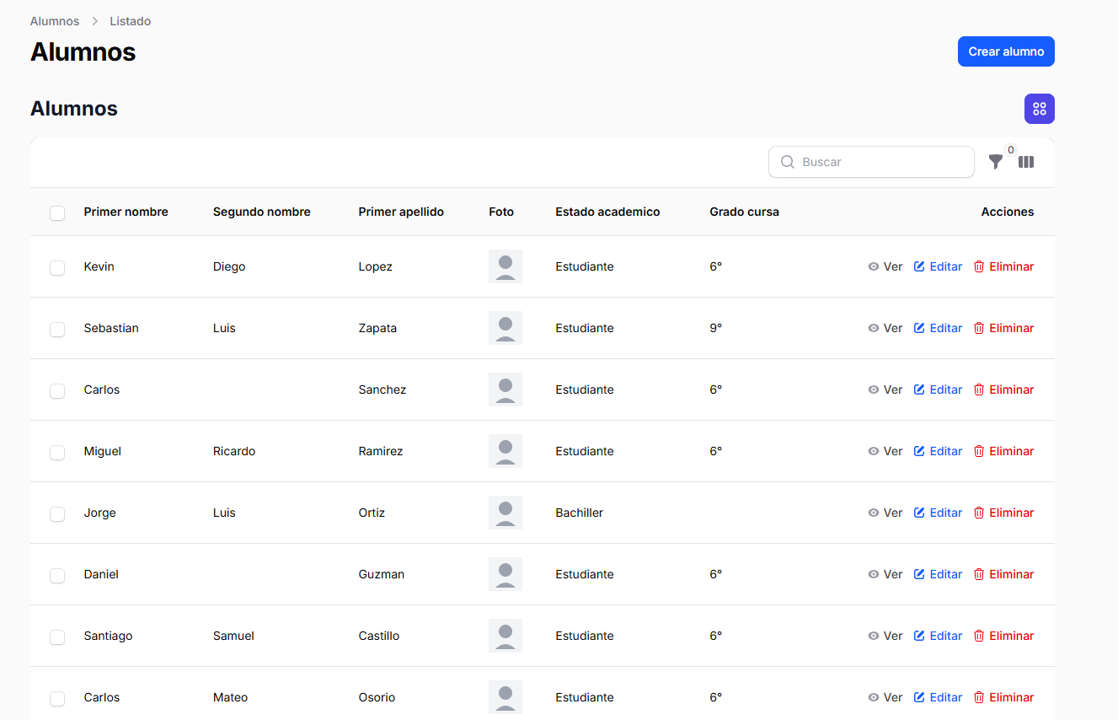Select the checkbox for Miguel Ramirez
1118x720 pixels.
57,452
